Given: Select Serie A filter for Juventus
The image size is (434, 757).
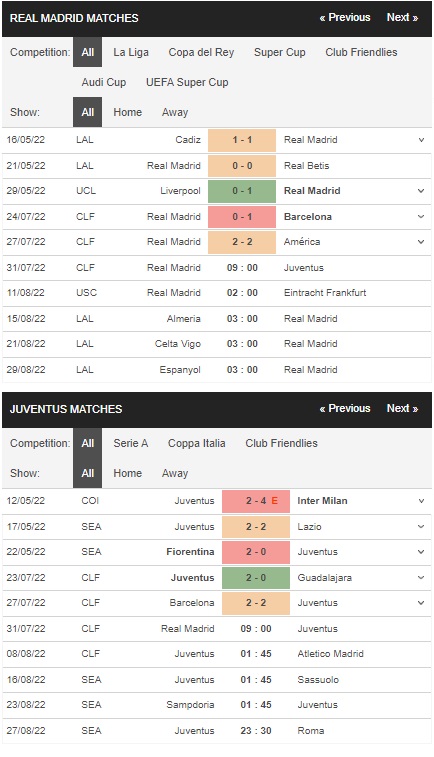Looking at the screenshot, I should pyautogui.click(x=130, y=443).
